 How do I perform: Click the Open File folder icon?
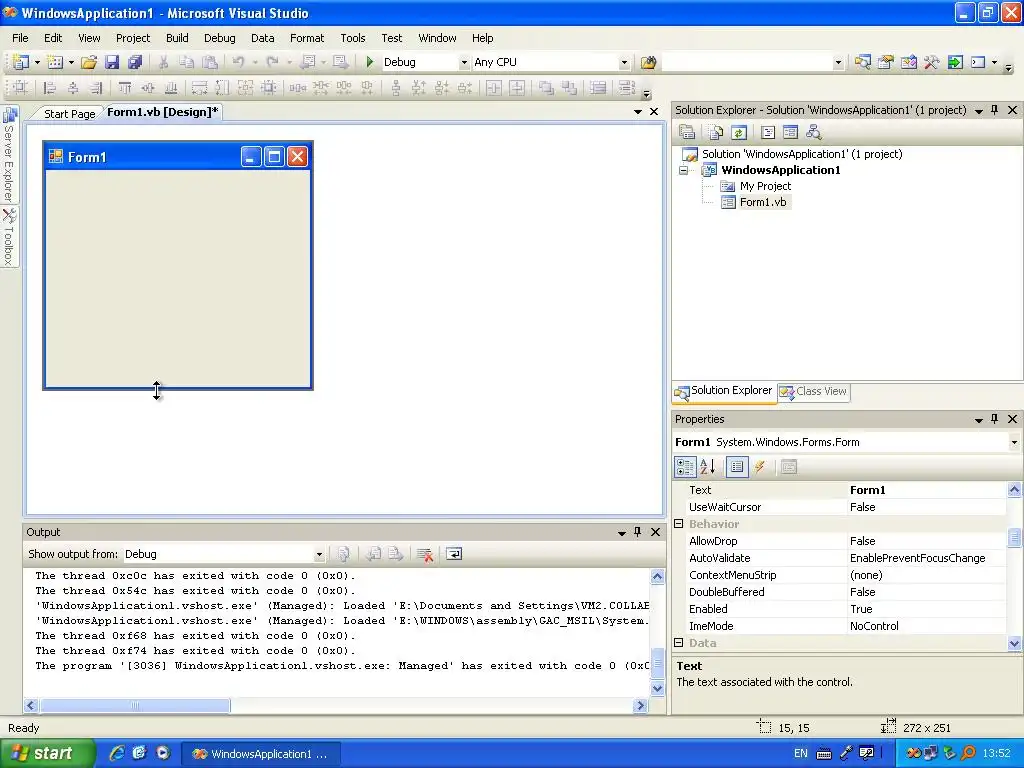(89, 62)
